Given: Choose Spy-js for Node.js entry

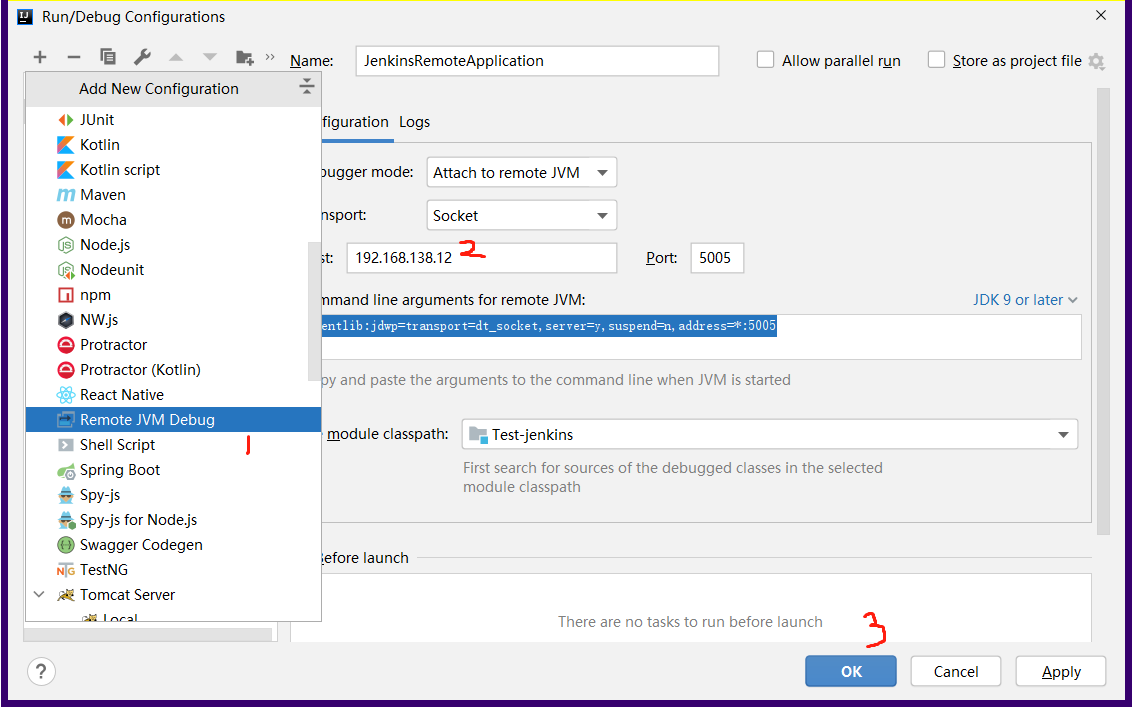Looking at the screenshot, I should pos(173,519).
